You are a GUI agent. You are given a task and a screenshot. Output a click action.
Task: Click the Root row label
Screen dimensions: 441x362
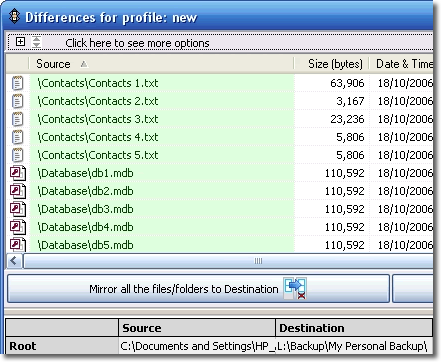coord(62,346)
